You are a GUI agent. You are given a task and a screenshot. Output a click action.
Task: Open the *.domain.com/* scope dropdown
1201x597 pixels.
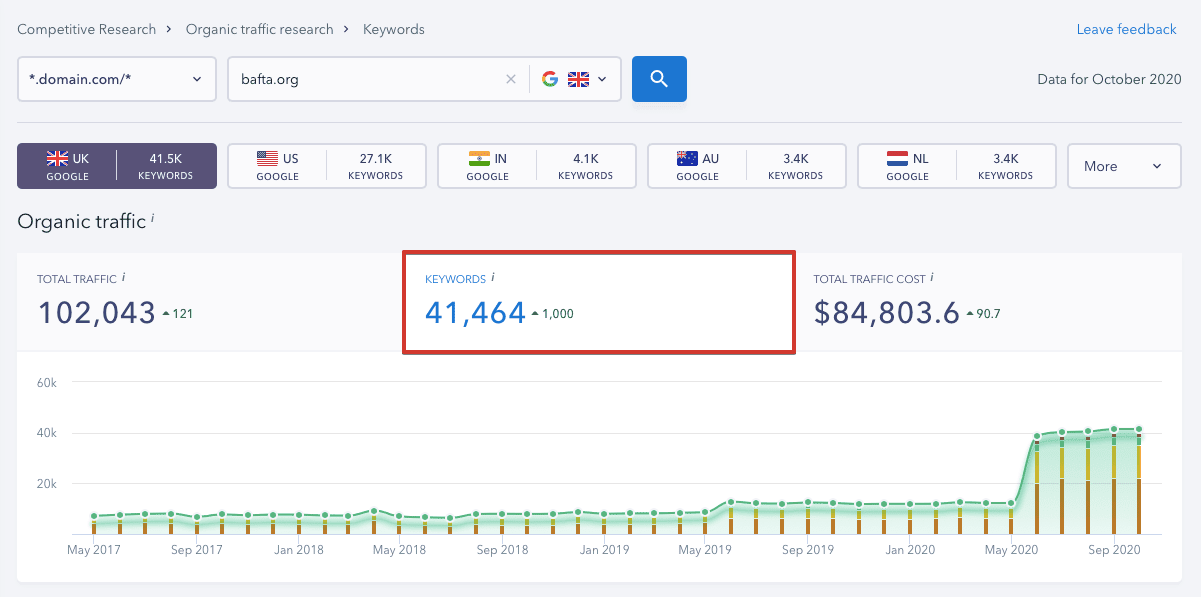117,79
